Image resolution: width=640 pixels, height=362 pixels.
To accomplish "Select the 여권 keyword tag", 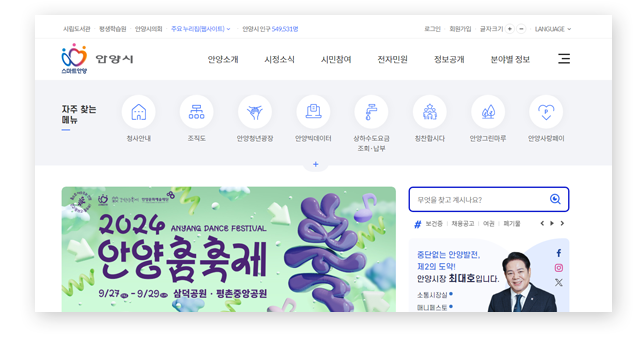I will click(x=489, y=224).
